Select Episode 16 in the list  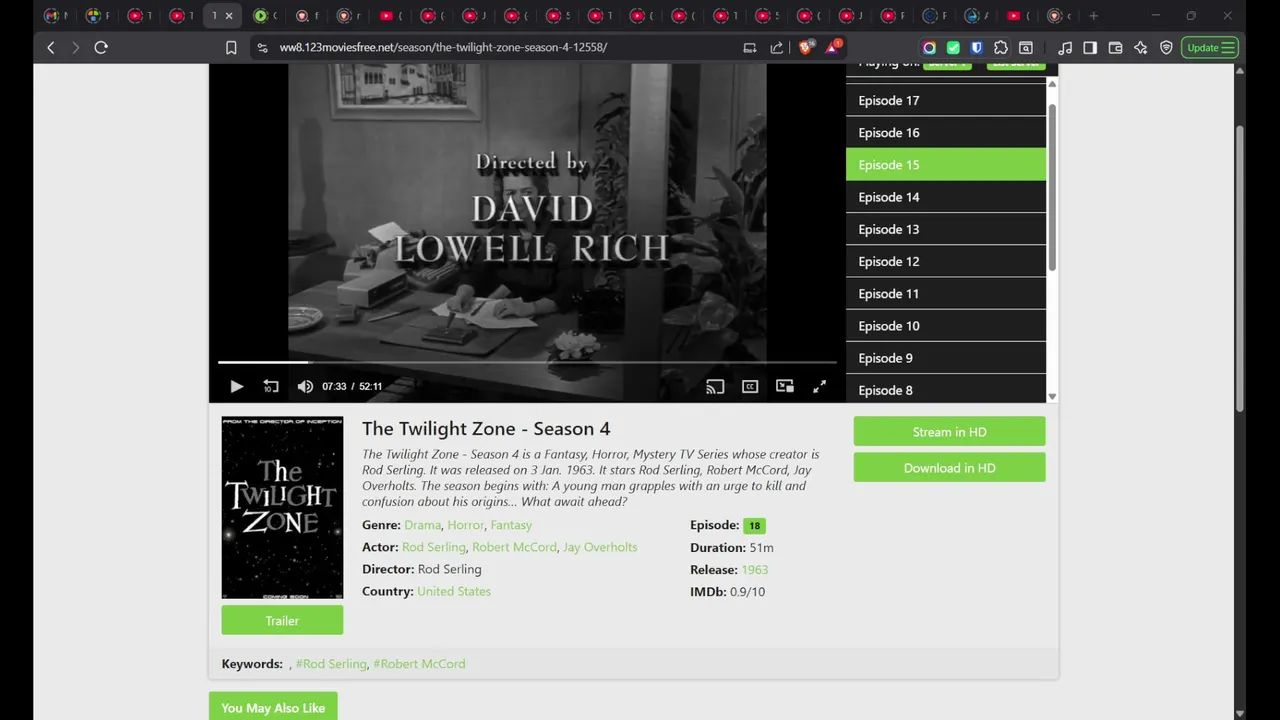pos(945,132)
